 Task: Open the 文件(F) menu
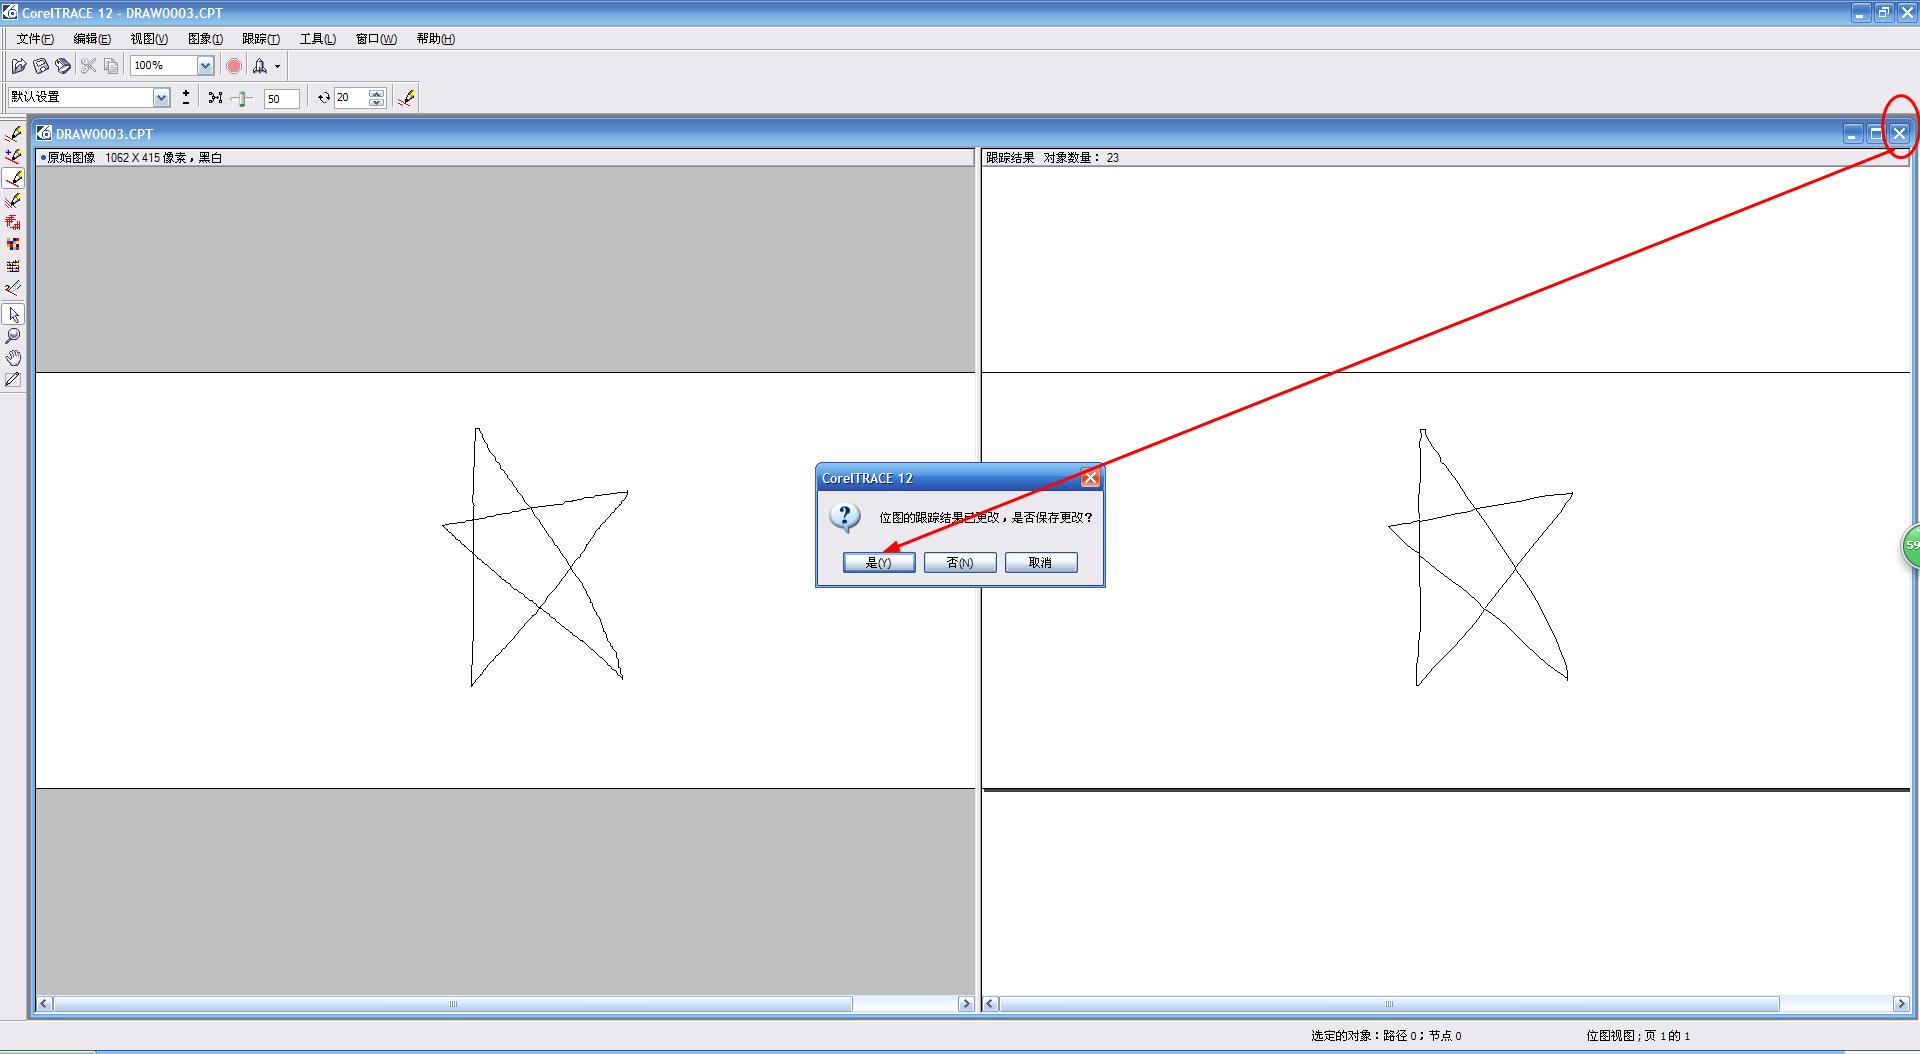pos(35,39)
